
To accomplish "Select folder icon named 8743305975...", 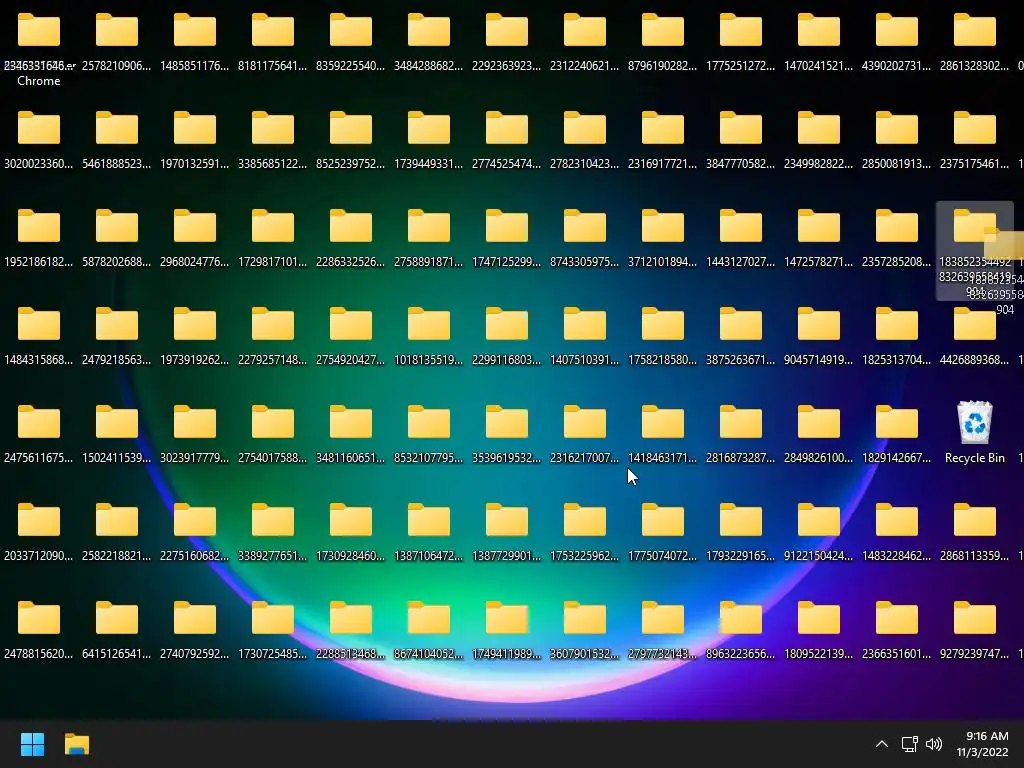I will coord(585,227).
